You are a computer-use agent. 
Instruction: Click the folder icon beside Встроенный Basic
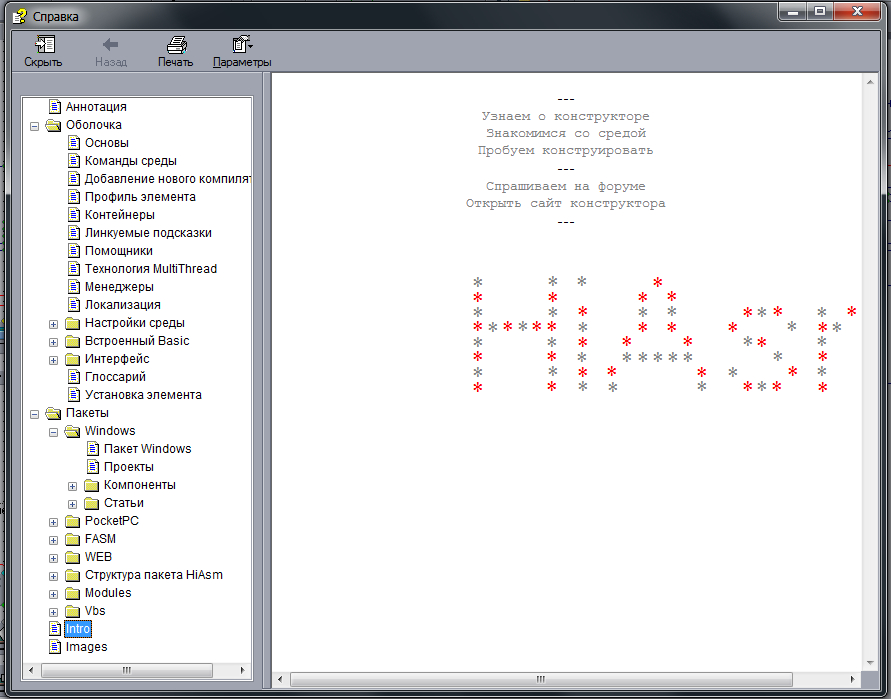click(72, 341)
